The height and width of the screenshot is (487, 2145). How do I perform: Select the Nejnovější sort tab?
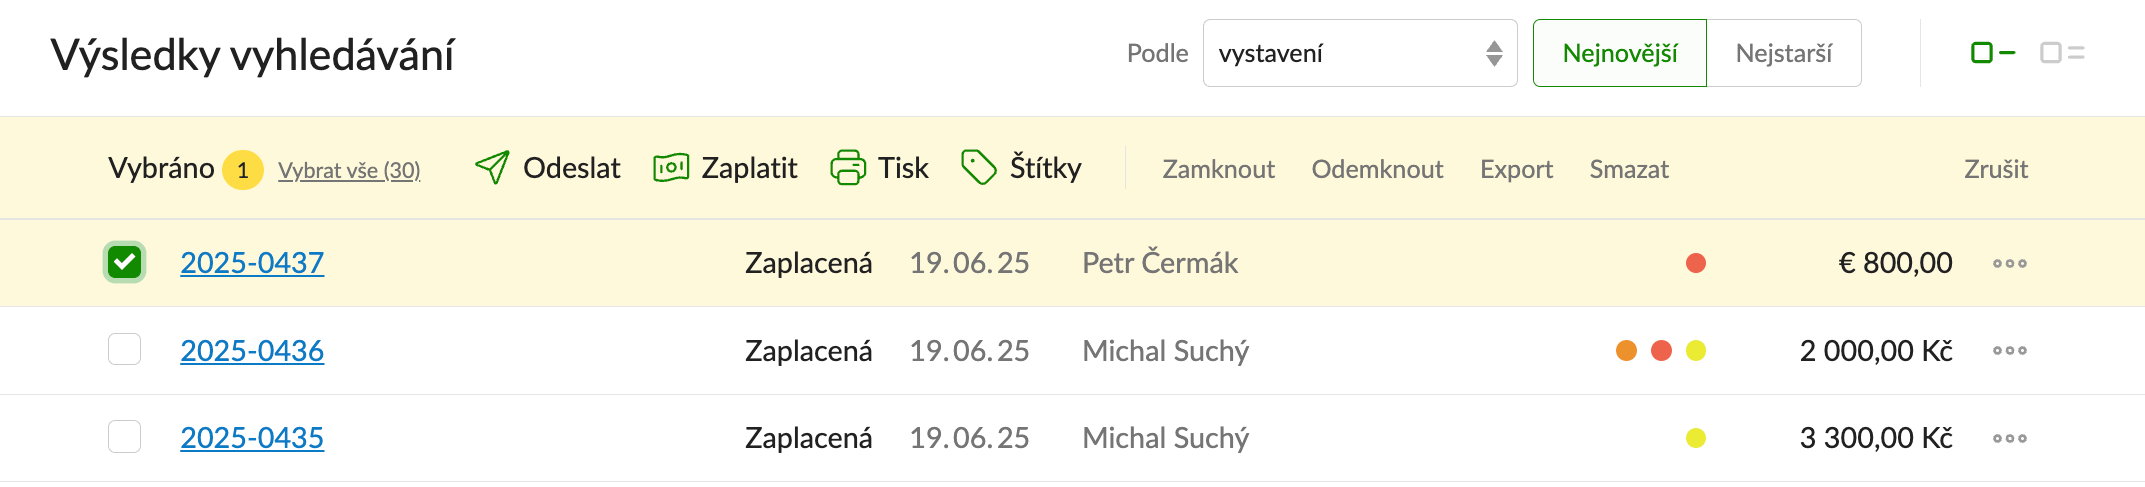point(1620,53)
